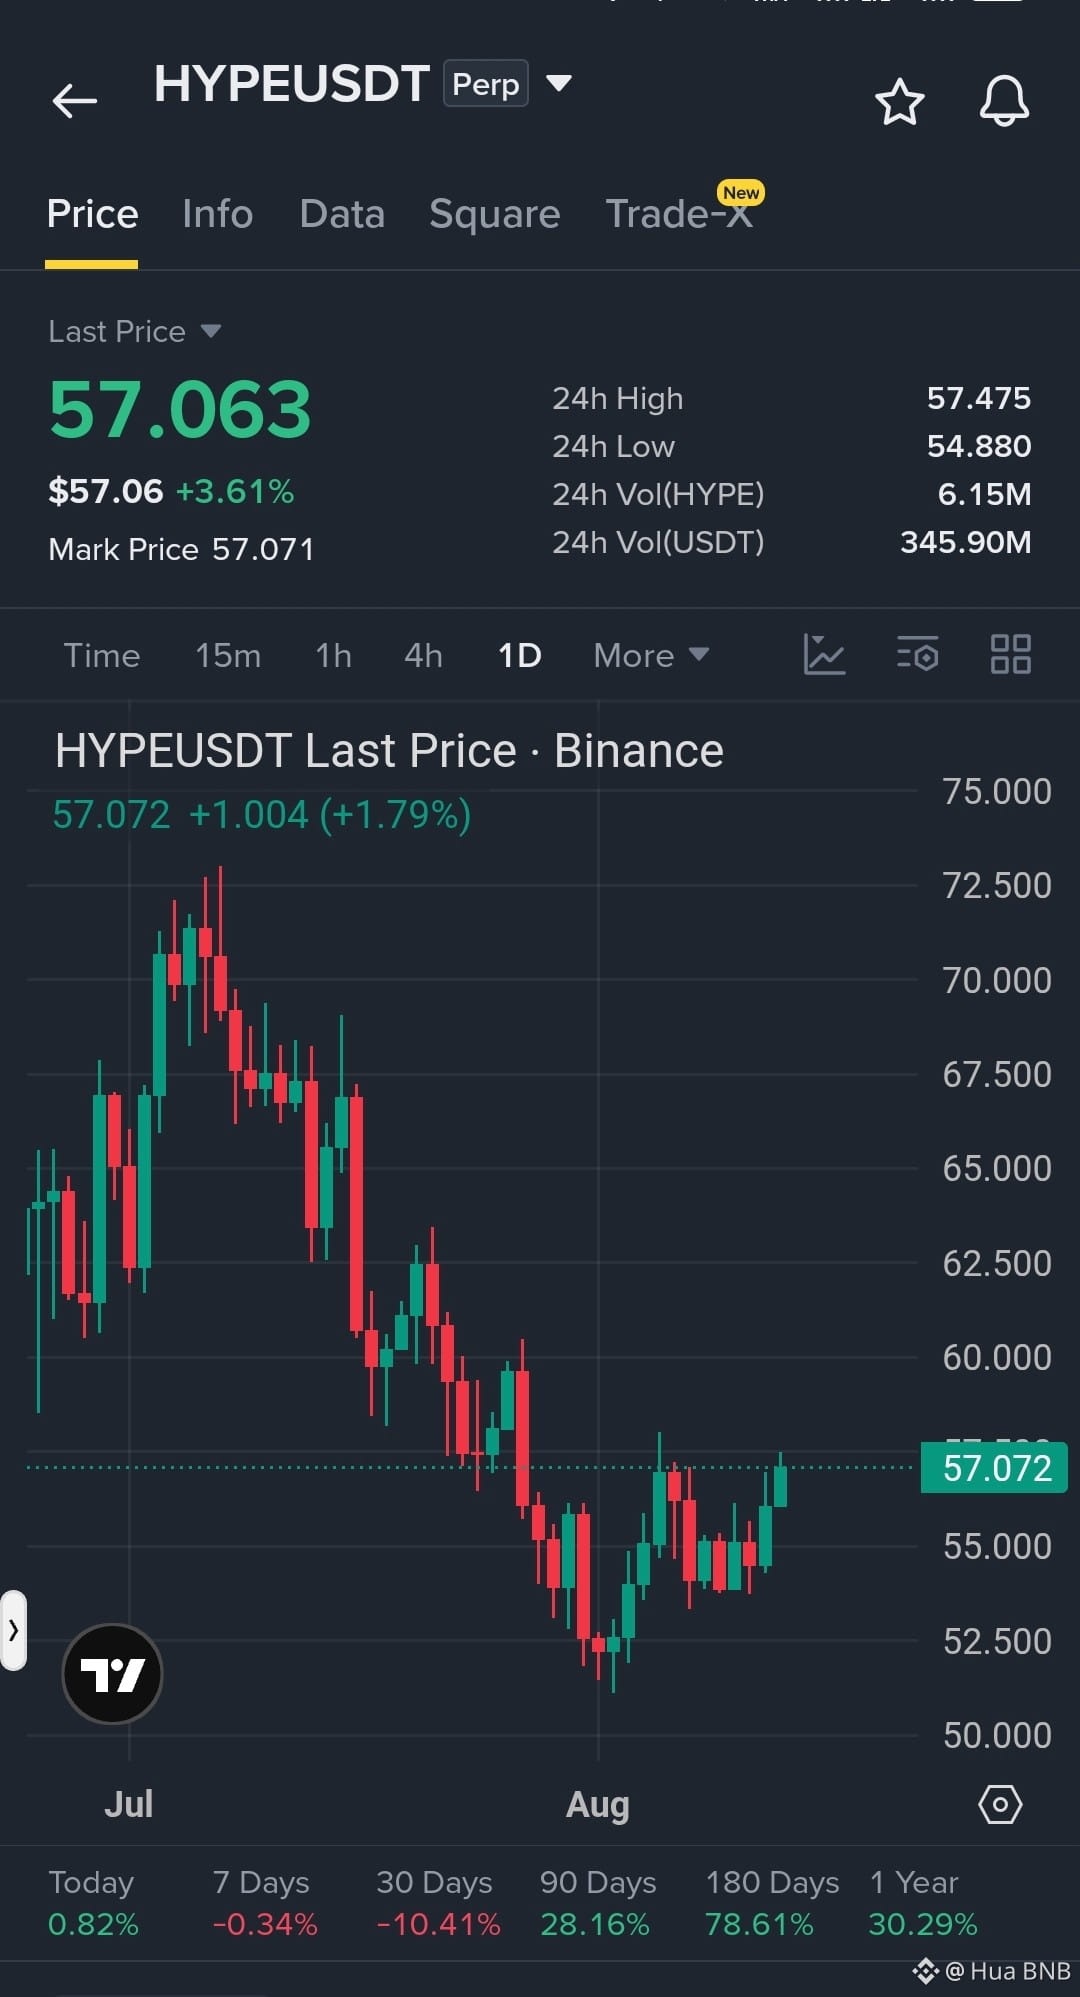This screenshot has width=1080, height=1997.
Task: Open chart indicators line-graph icon
Action: click(824, 655)
